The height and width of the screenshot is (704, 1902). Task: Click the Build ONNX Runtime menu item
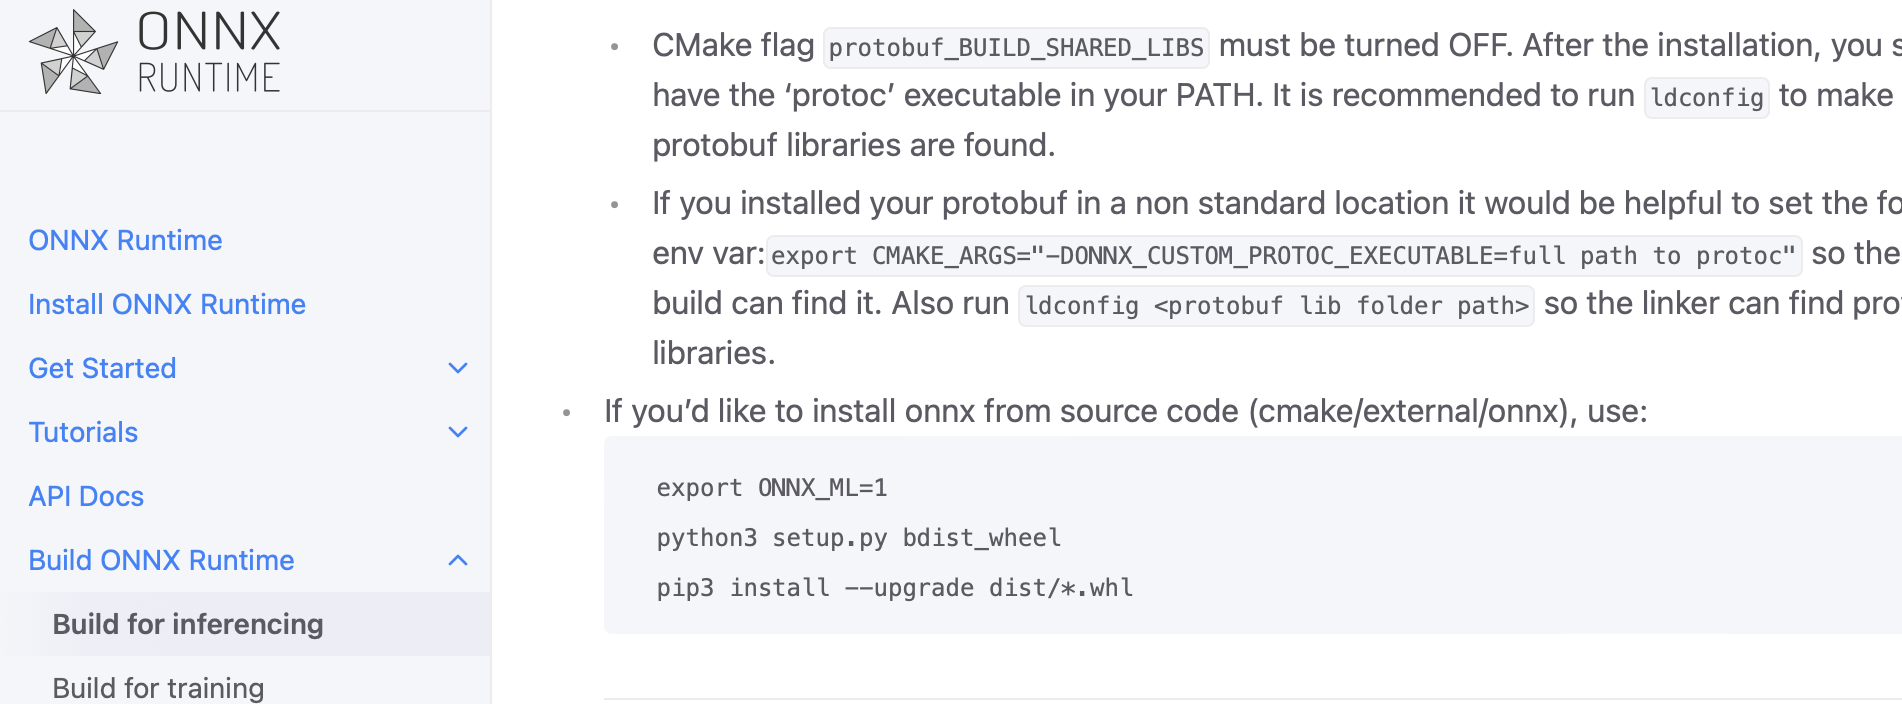pos(161,560)
